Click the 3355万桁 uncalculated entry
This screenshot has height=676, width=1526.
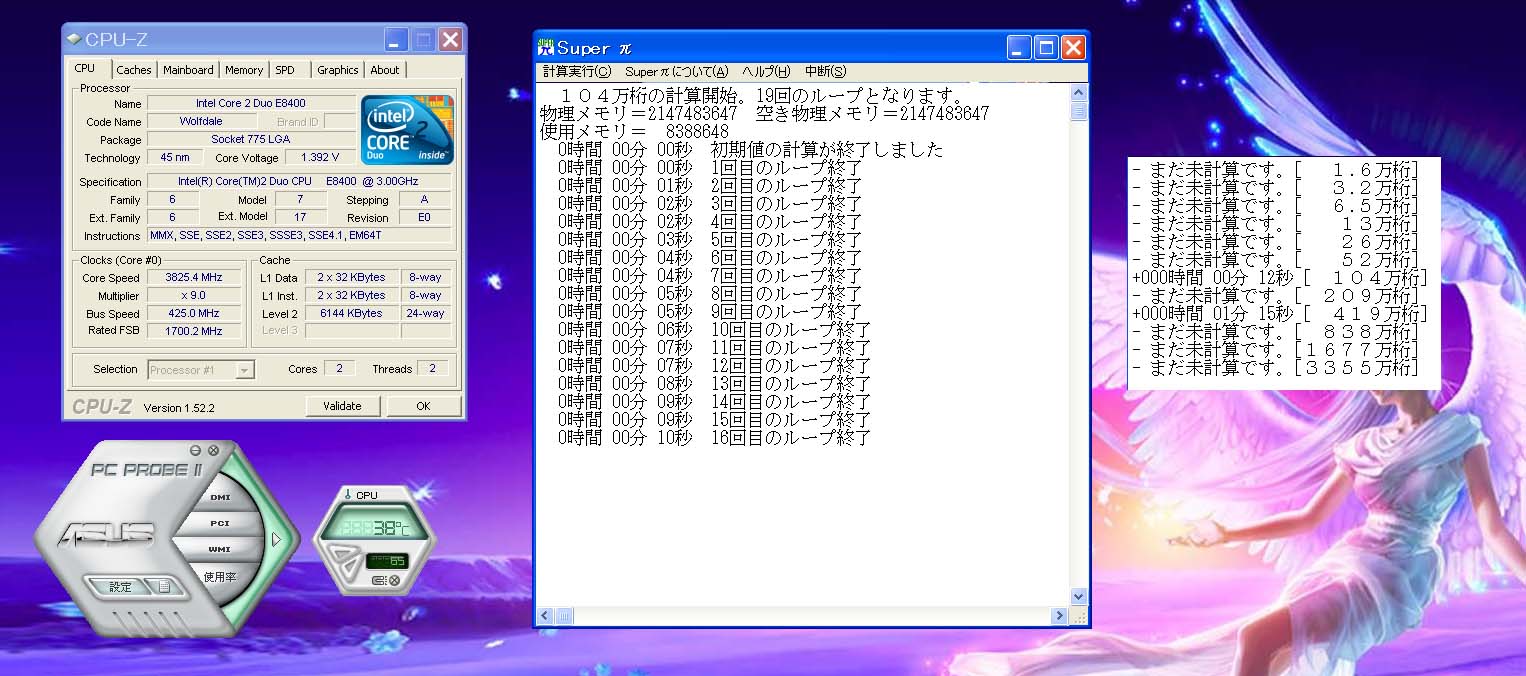click(1276, 368)
